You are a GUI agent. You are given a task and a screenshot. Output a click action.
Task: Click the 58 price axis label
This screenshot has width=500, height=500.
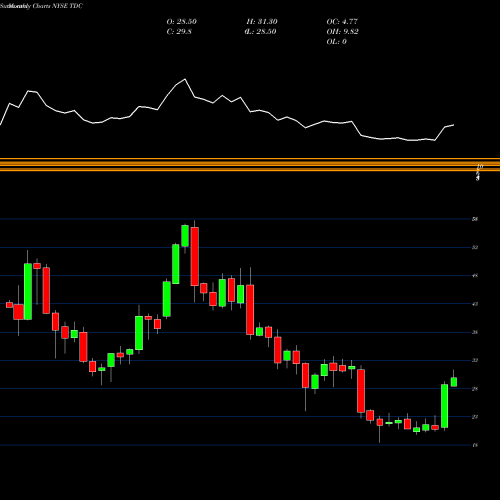[x=475, y=219]
